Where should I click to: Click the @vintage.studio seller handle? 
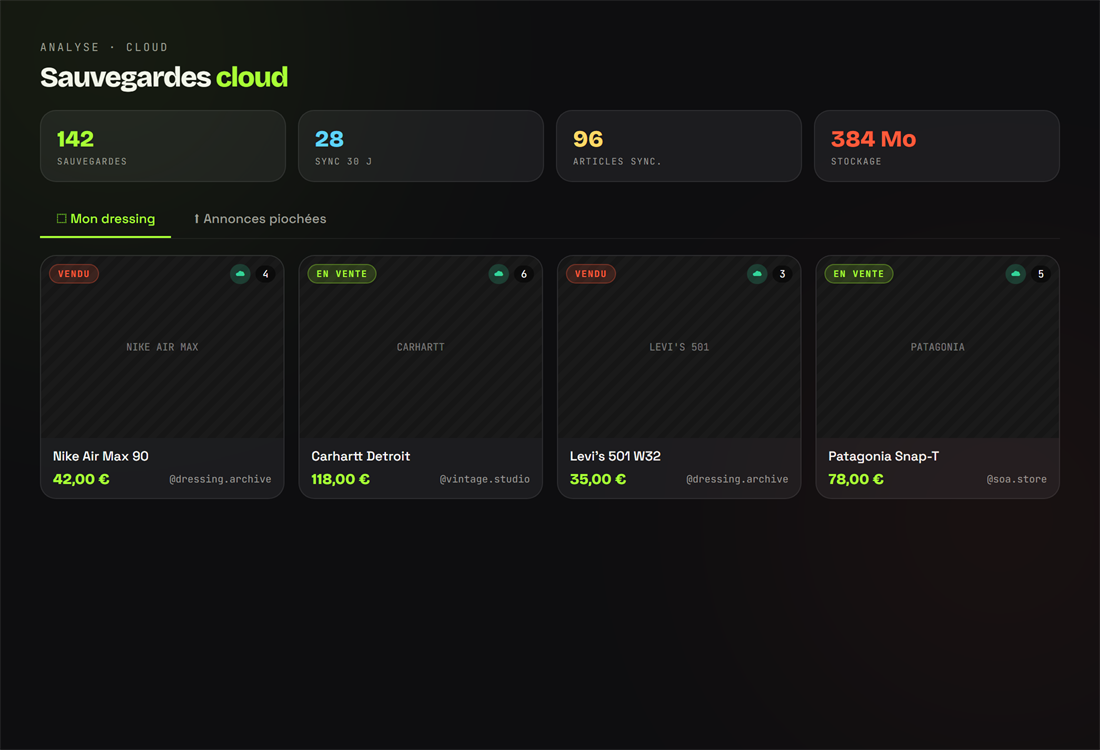(x=485, y=479)
